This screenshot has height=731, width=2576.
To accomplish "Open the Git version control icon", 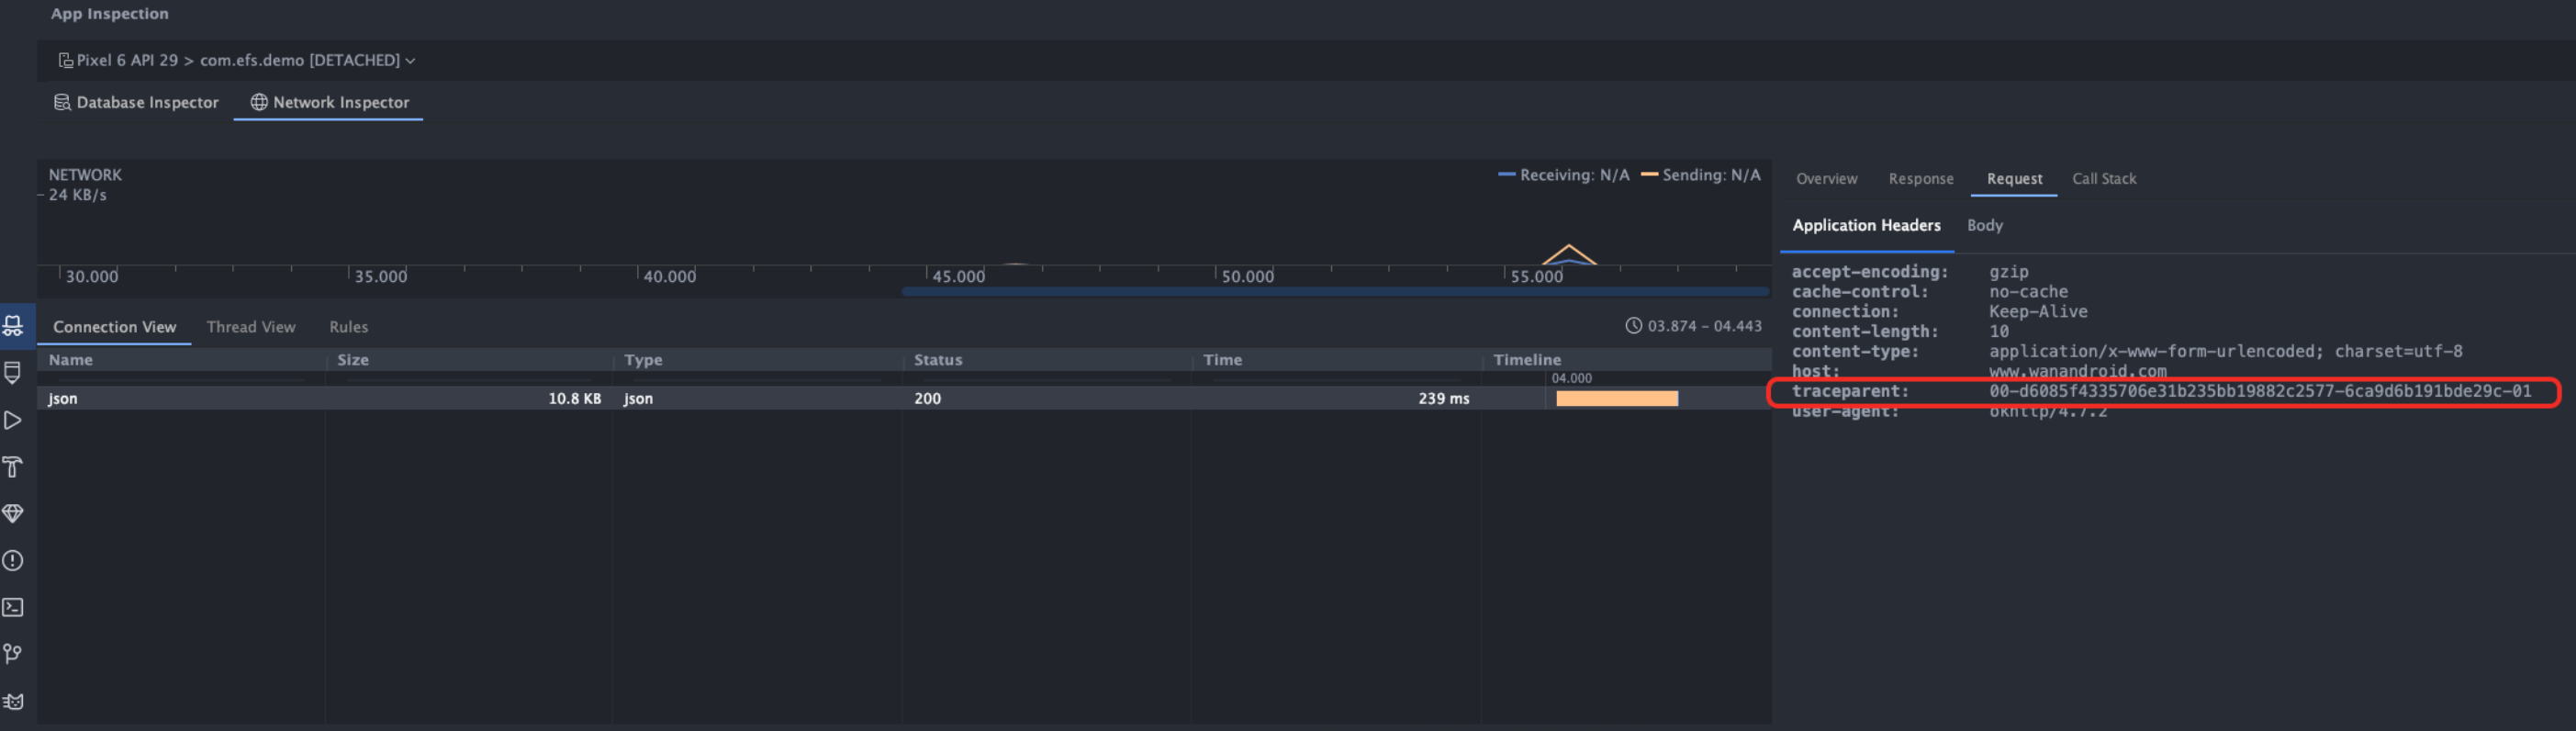I will point(13,654).
